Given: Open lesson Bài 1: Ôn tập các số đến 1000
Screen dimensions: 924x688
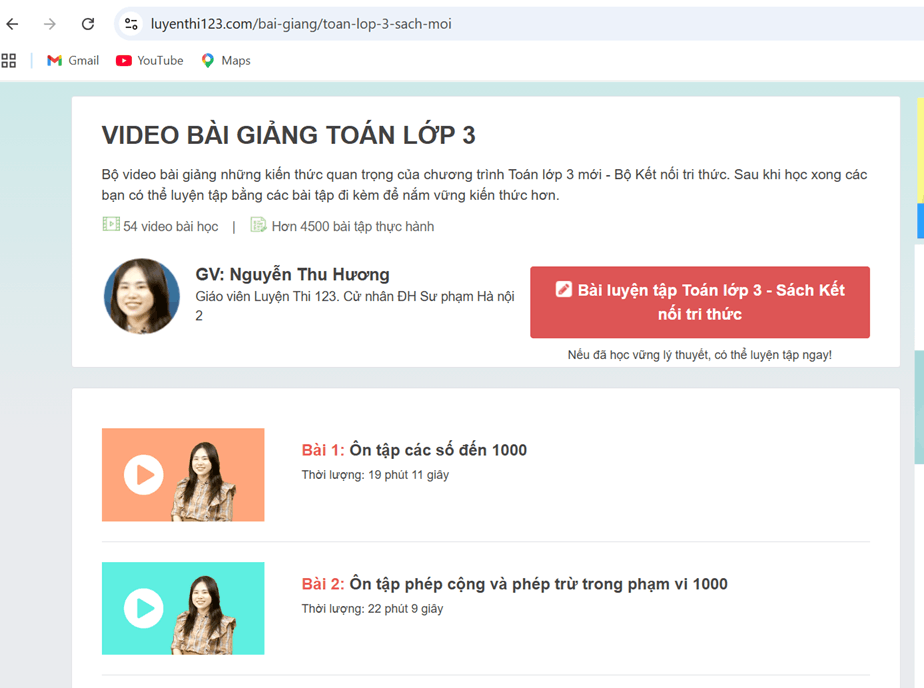Looking at the screenshot, I should [x=414, y=450].
